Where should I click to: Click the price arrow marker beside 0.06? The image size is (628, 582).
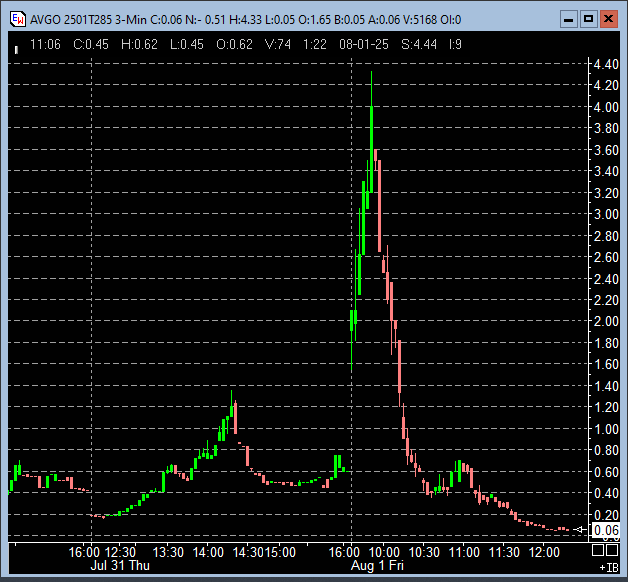click(x=580, y=530)
